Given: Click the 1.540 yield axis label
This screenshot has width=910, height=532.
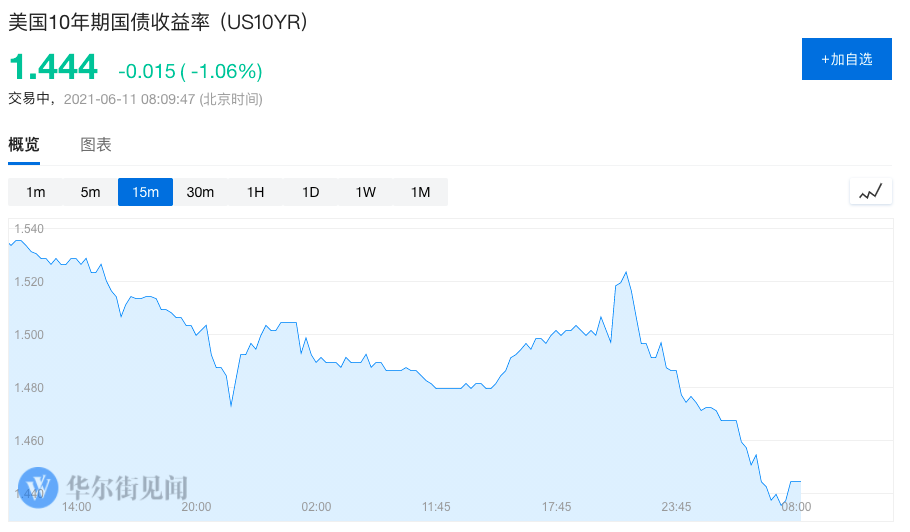Looking at the screenshot, I should coord(29,229).
